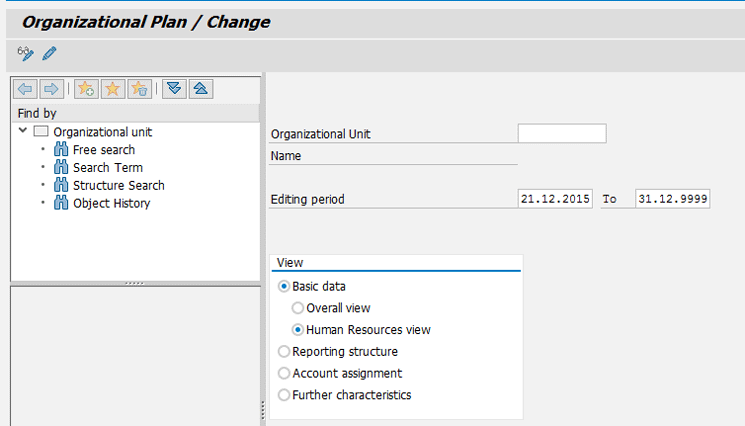Open Object History in the tree
745x426 pixels.
(111, 204)
